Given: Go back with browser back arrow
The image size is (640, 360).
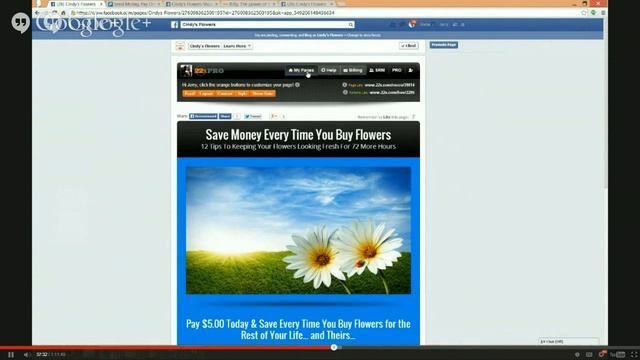Looking at the screenshot, I should [38, 13].
